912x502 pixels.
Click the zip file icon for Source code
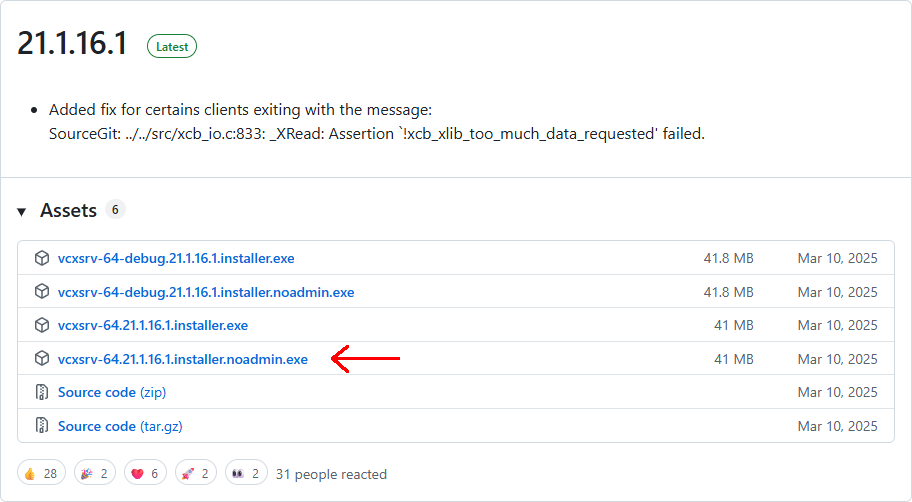(42, 392)
